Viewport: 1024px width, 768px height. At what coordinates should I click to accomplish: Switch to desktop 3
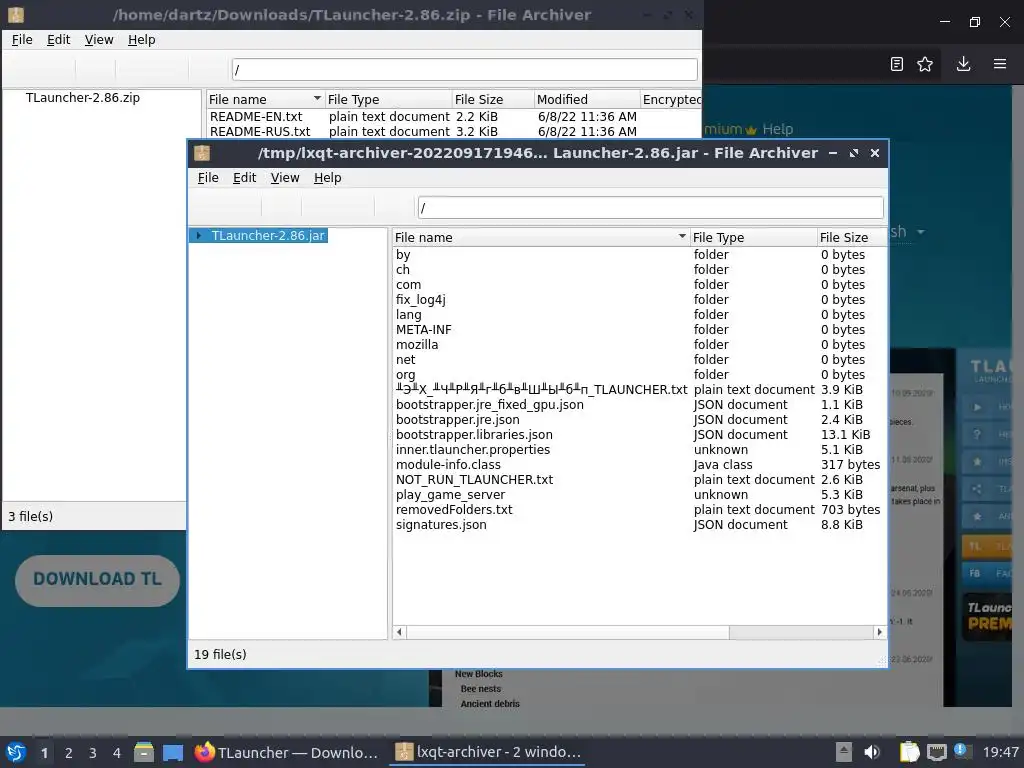[x=93, y=753]
